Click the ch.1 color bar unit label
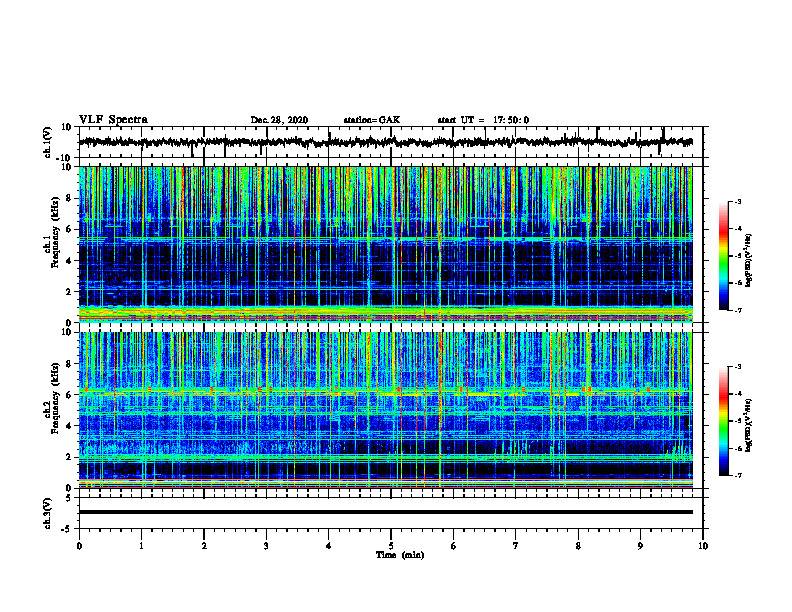 [x=749, y=260]
